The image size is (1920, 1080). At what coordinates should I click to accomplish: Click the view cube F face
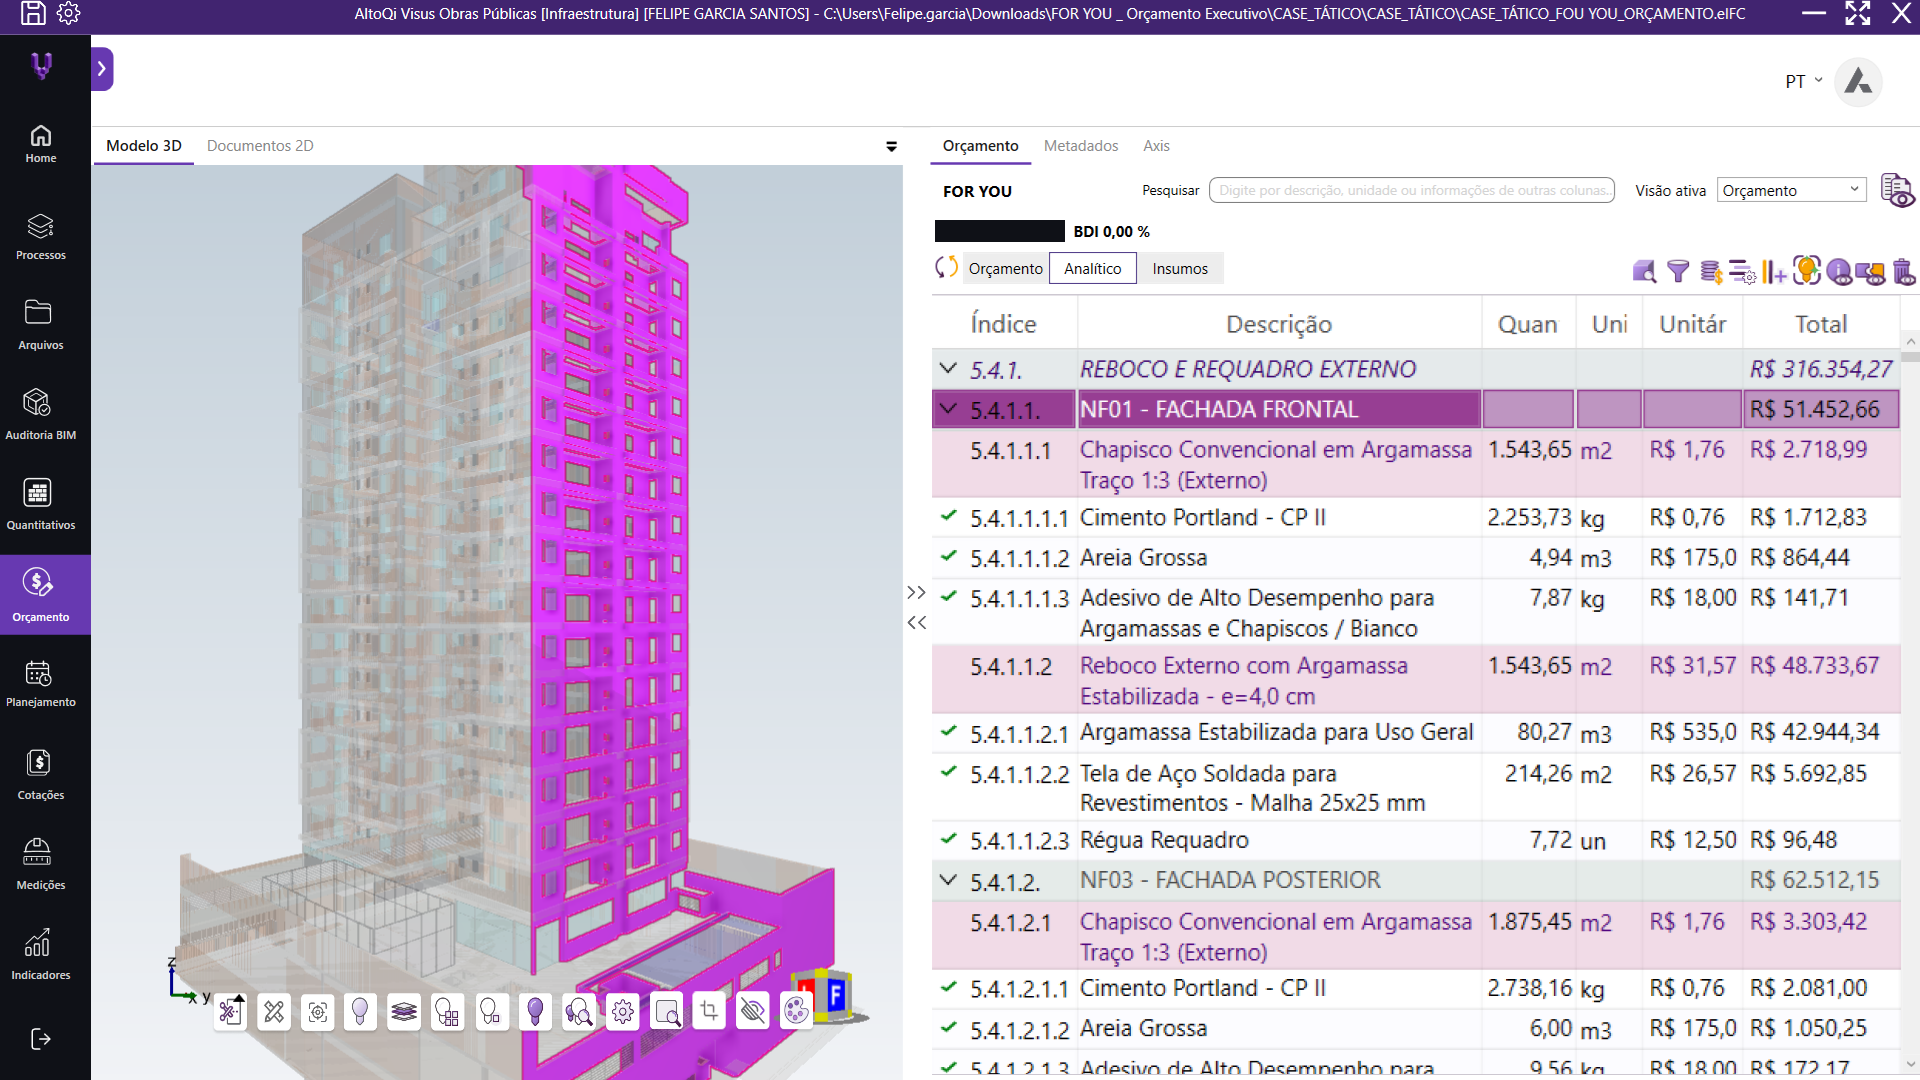pos(836,995)
